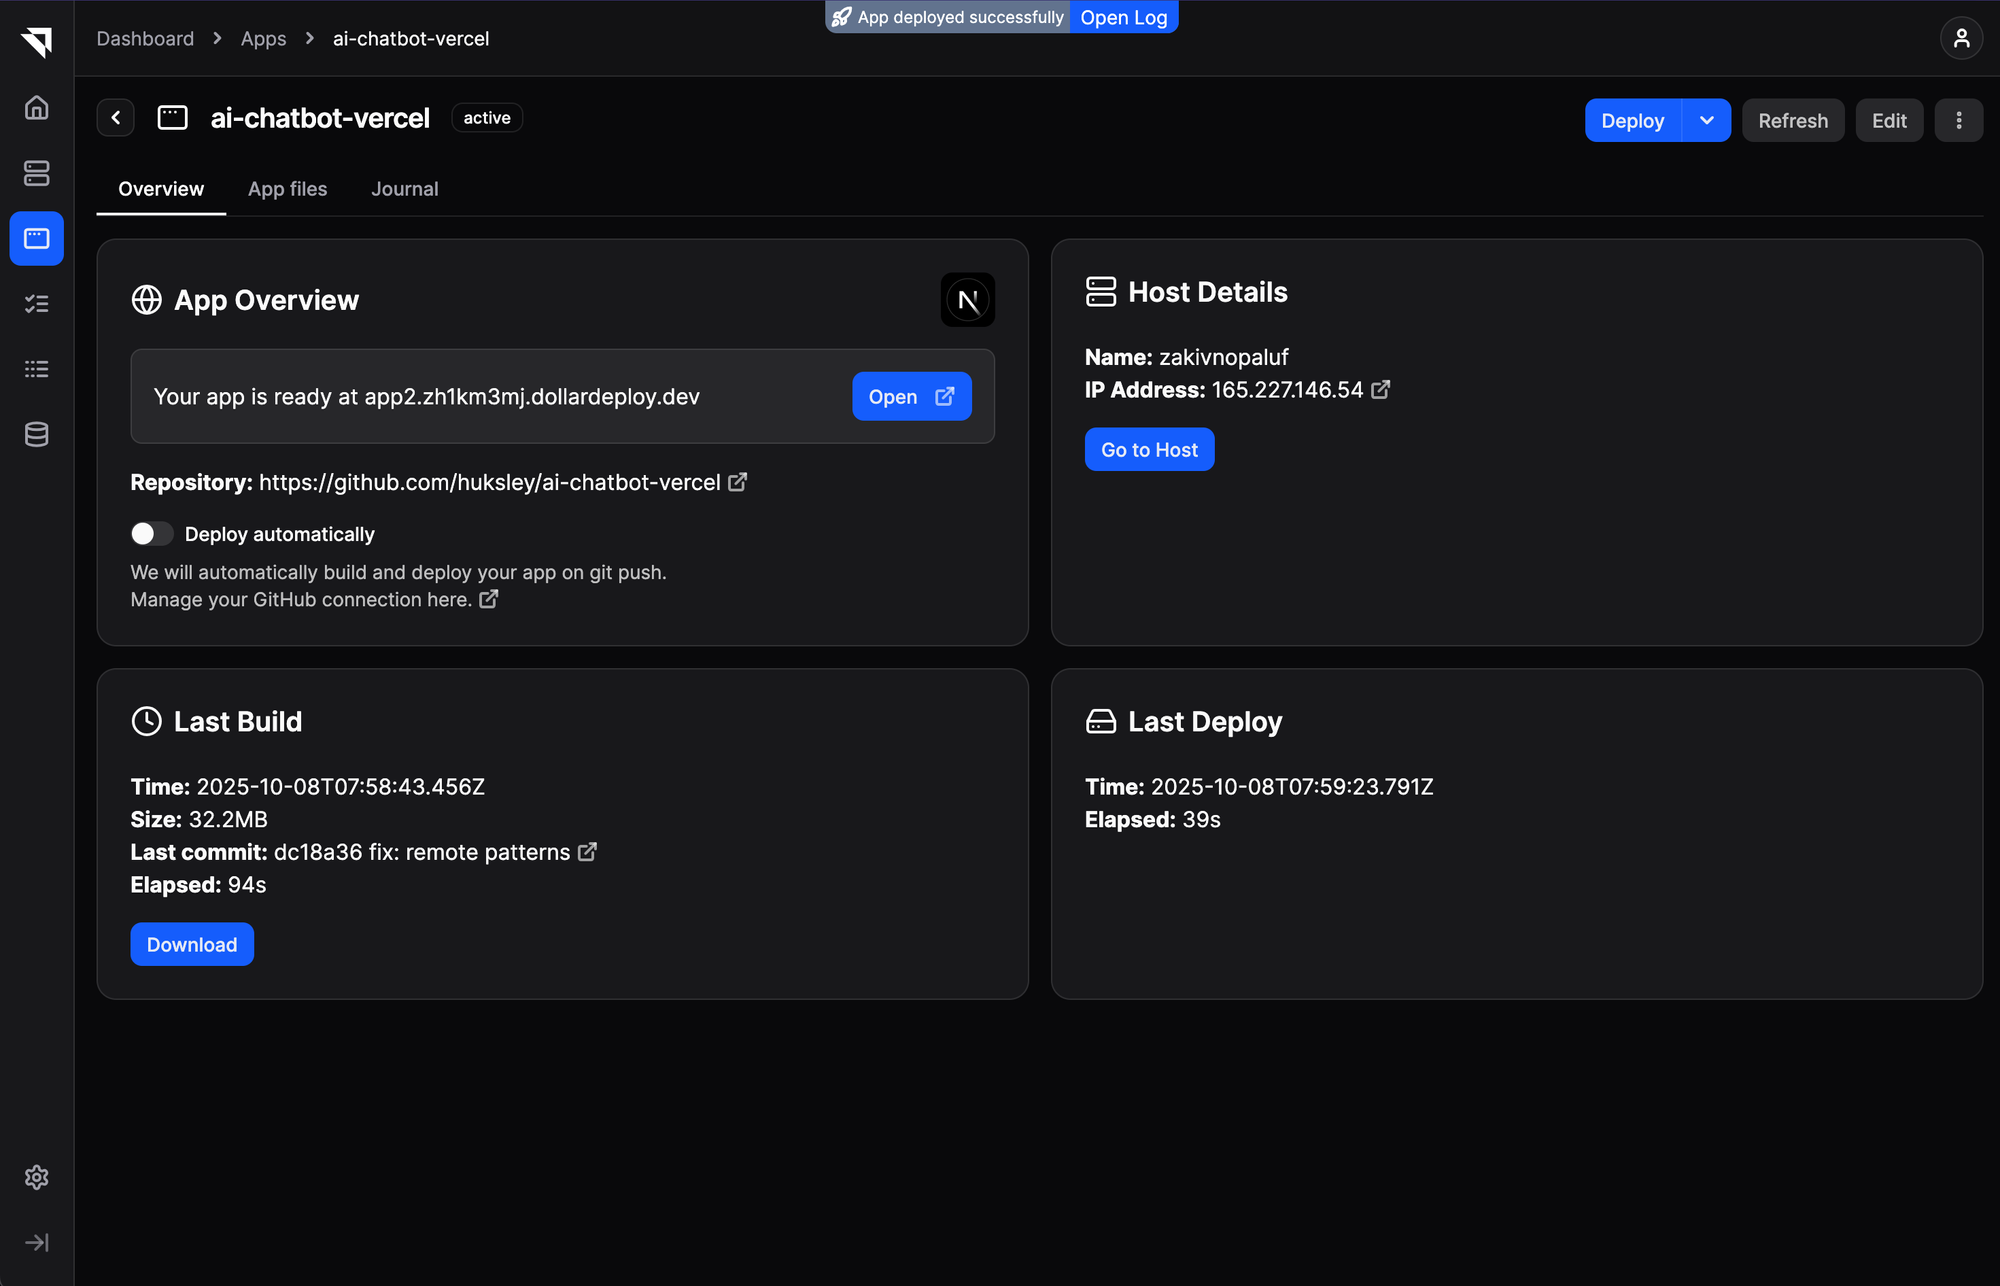Expand the sidebar with the arrow icon
Screen dimensions: 2000x1286
(x=37, y=1242)
